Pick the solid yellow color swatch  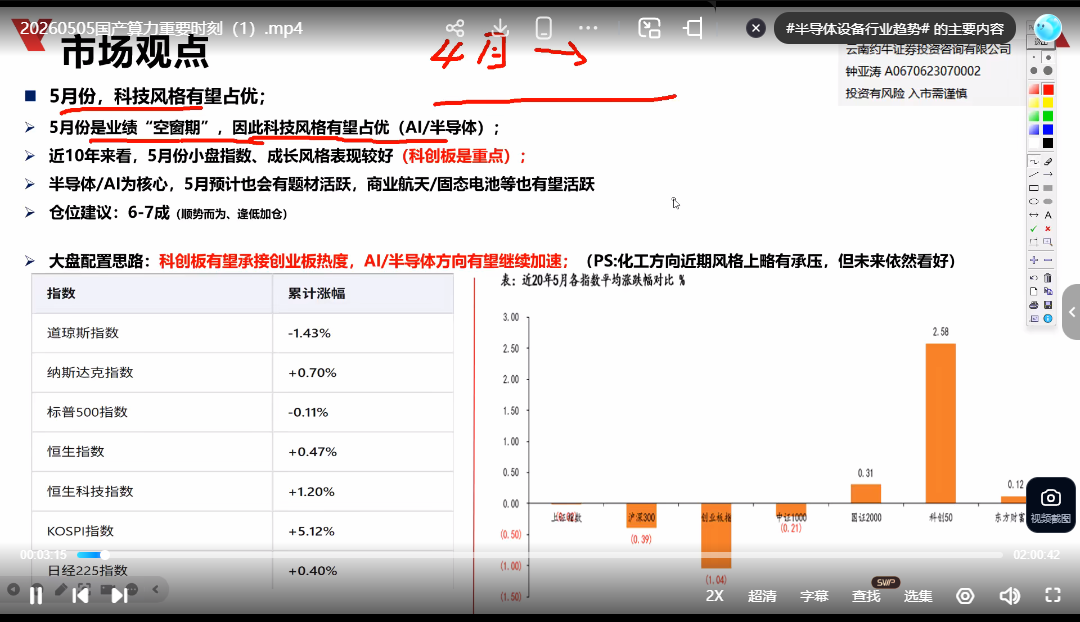tap(1048, 103)
